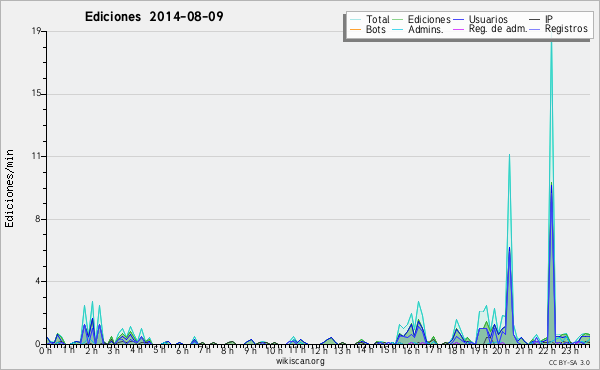Screen dimensions: 600x370
Task: Click the '20 h' x-axis label
Action: [501, 350]
